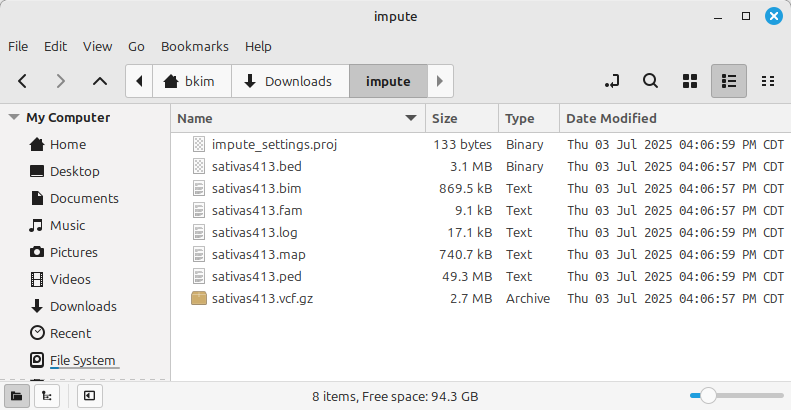Screen dimensions: 791x410
Task: Select the sativas413.vcf.gz archive file
Action: click(x=262, y=298)
